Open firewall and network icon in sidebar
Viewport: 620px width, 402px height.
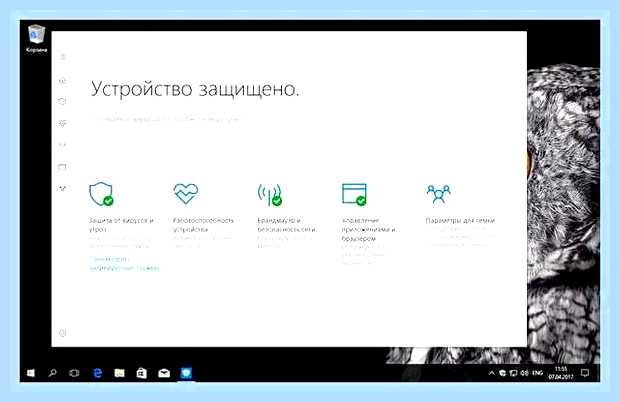pos(62,145)
